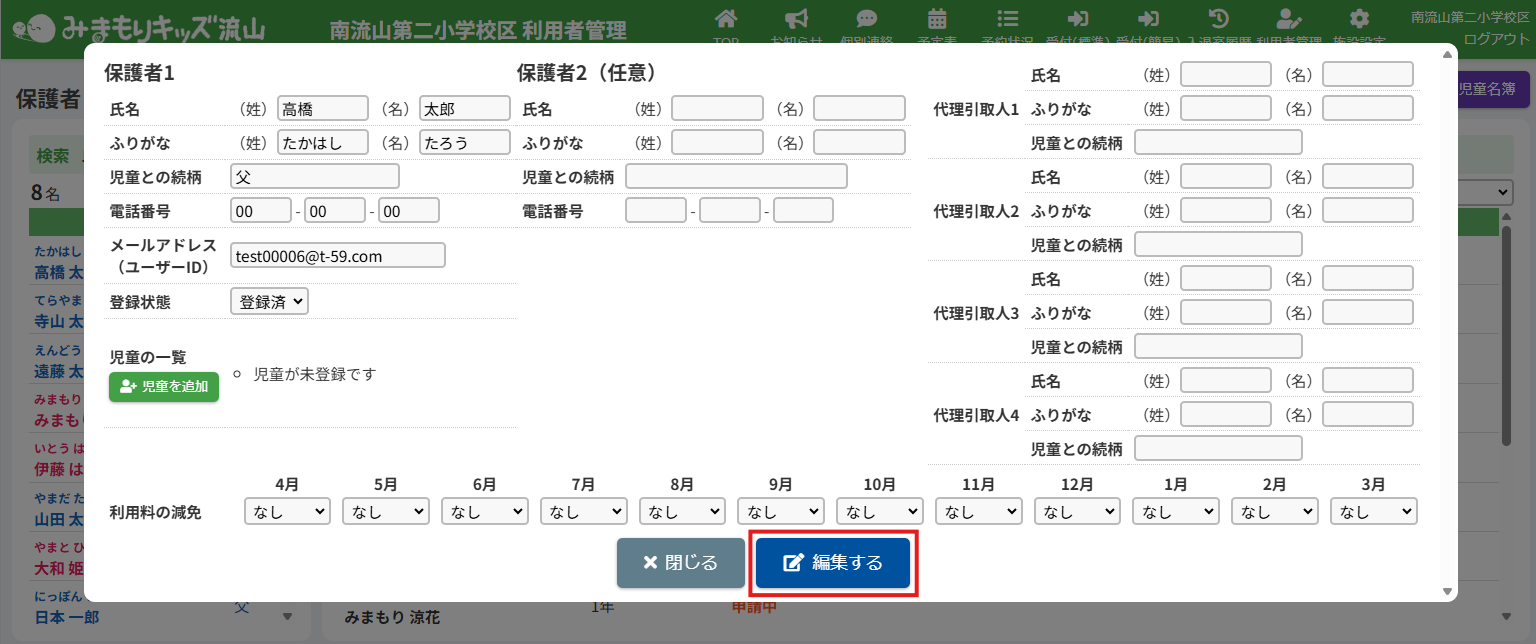Click the 閉じる button
The width and height of the screenshot is (1536, 644).
tap(680, 563)
